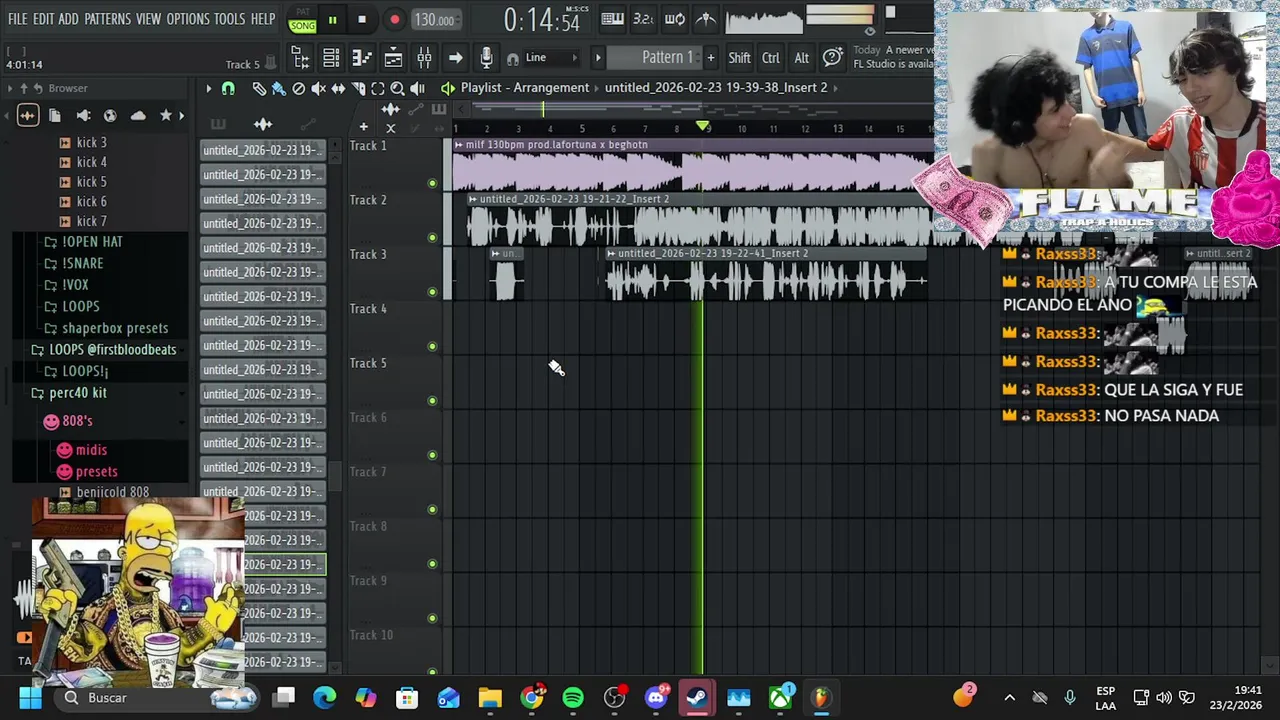Open the FILE menu

tap(18, 19)
